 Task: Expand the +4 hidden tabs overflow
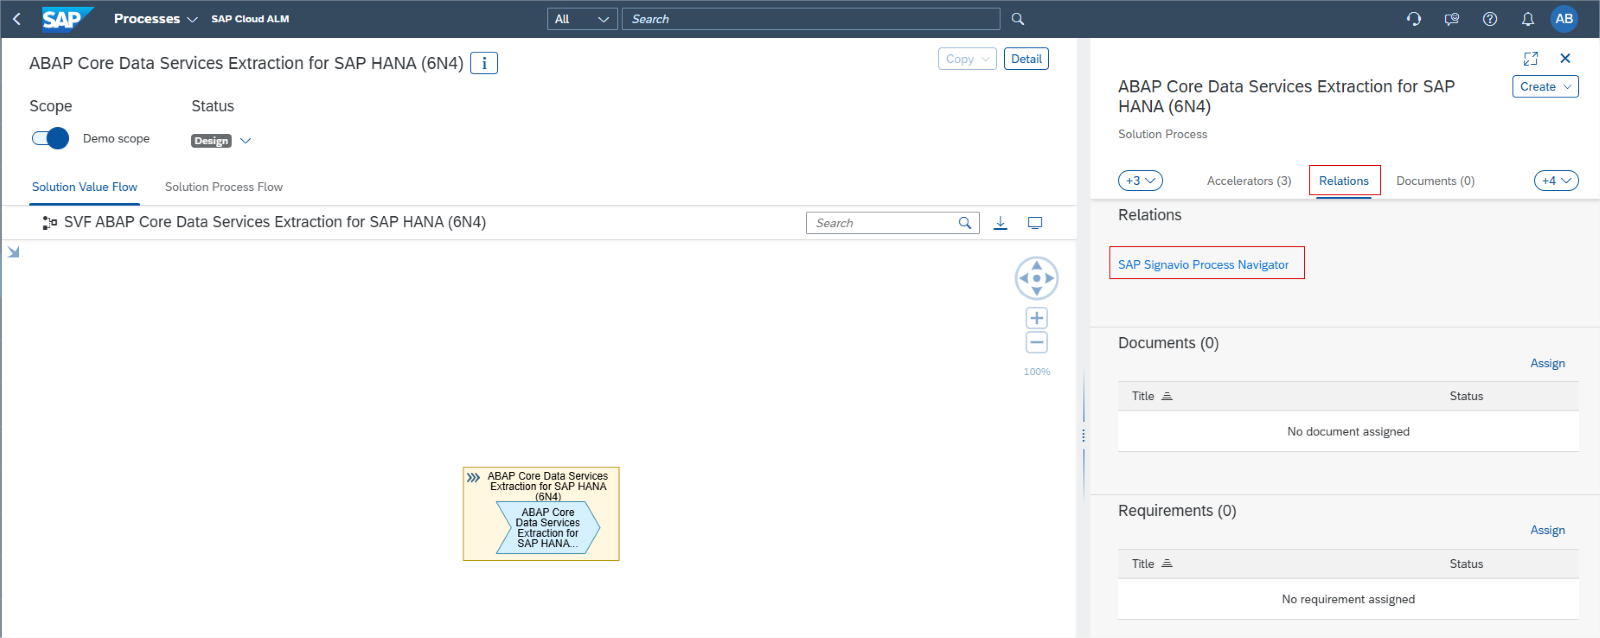coord(1555,181)
